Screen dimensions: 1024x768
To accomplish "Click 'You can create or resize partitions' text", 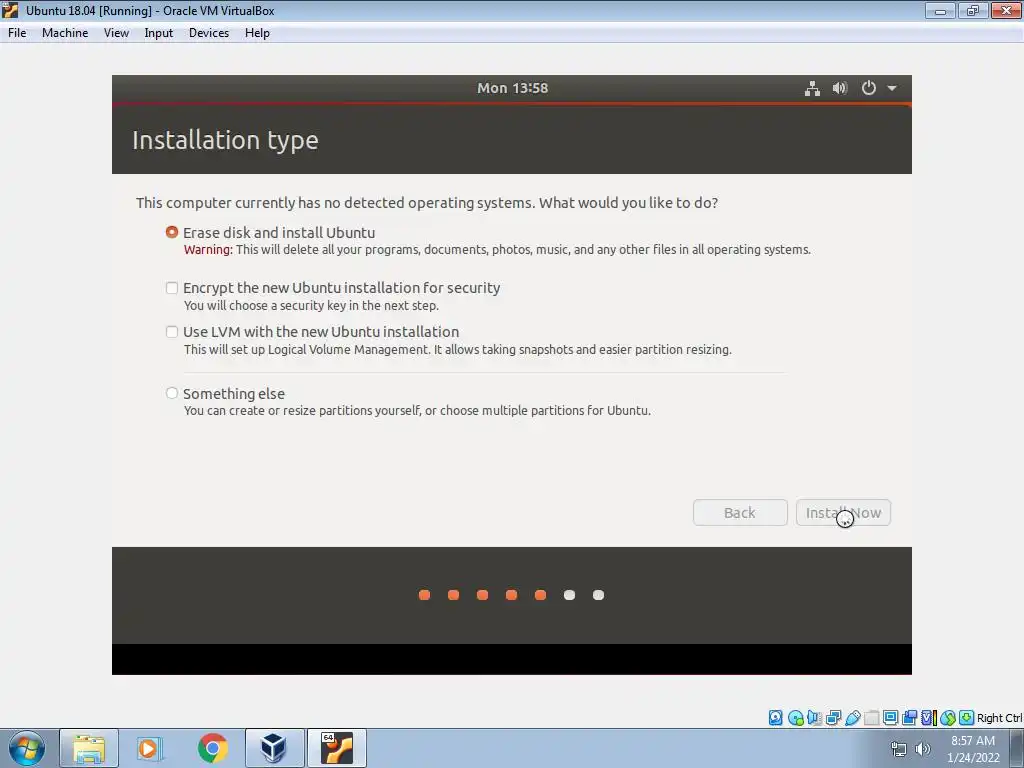I will [417, 411].
